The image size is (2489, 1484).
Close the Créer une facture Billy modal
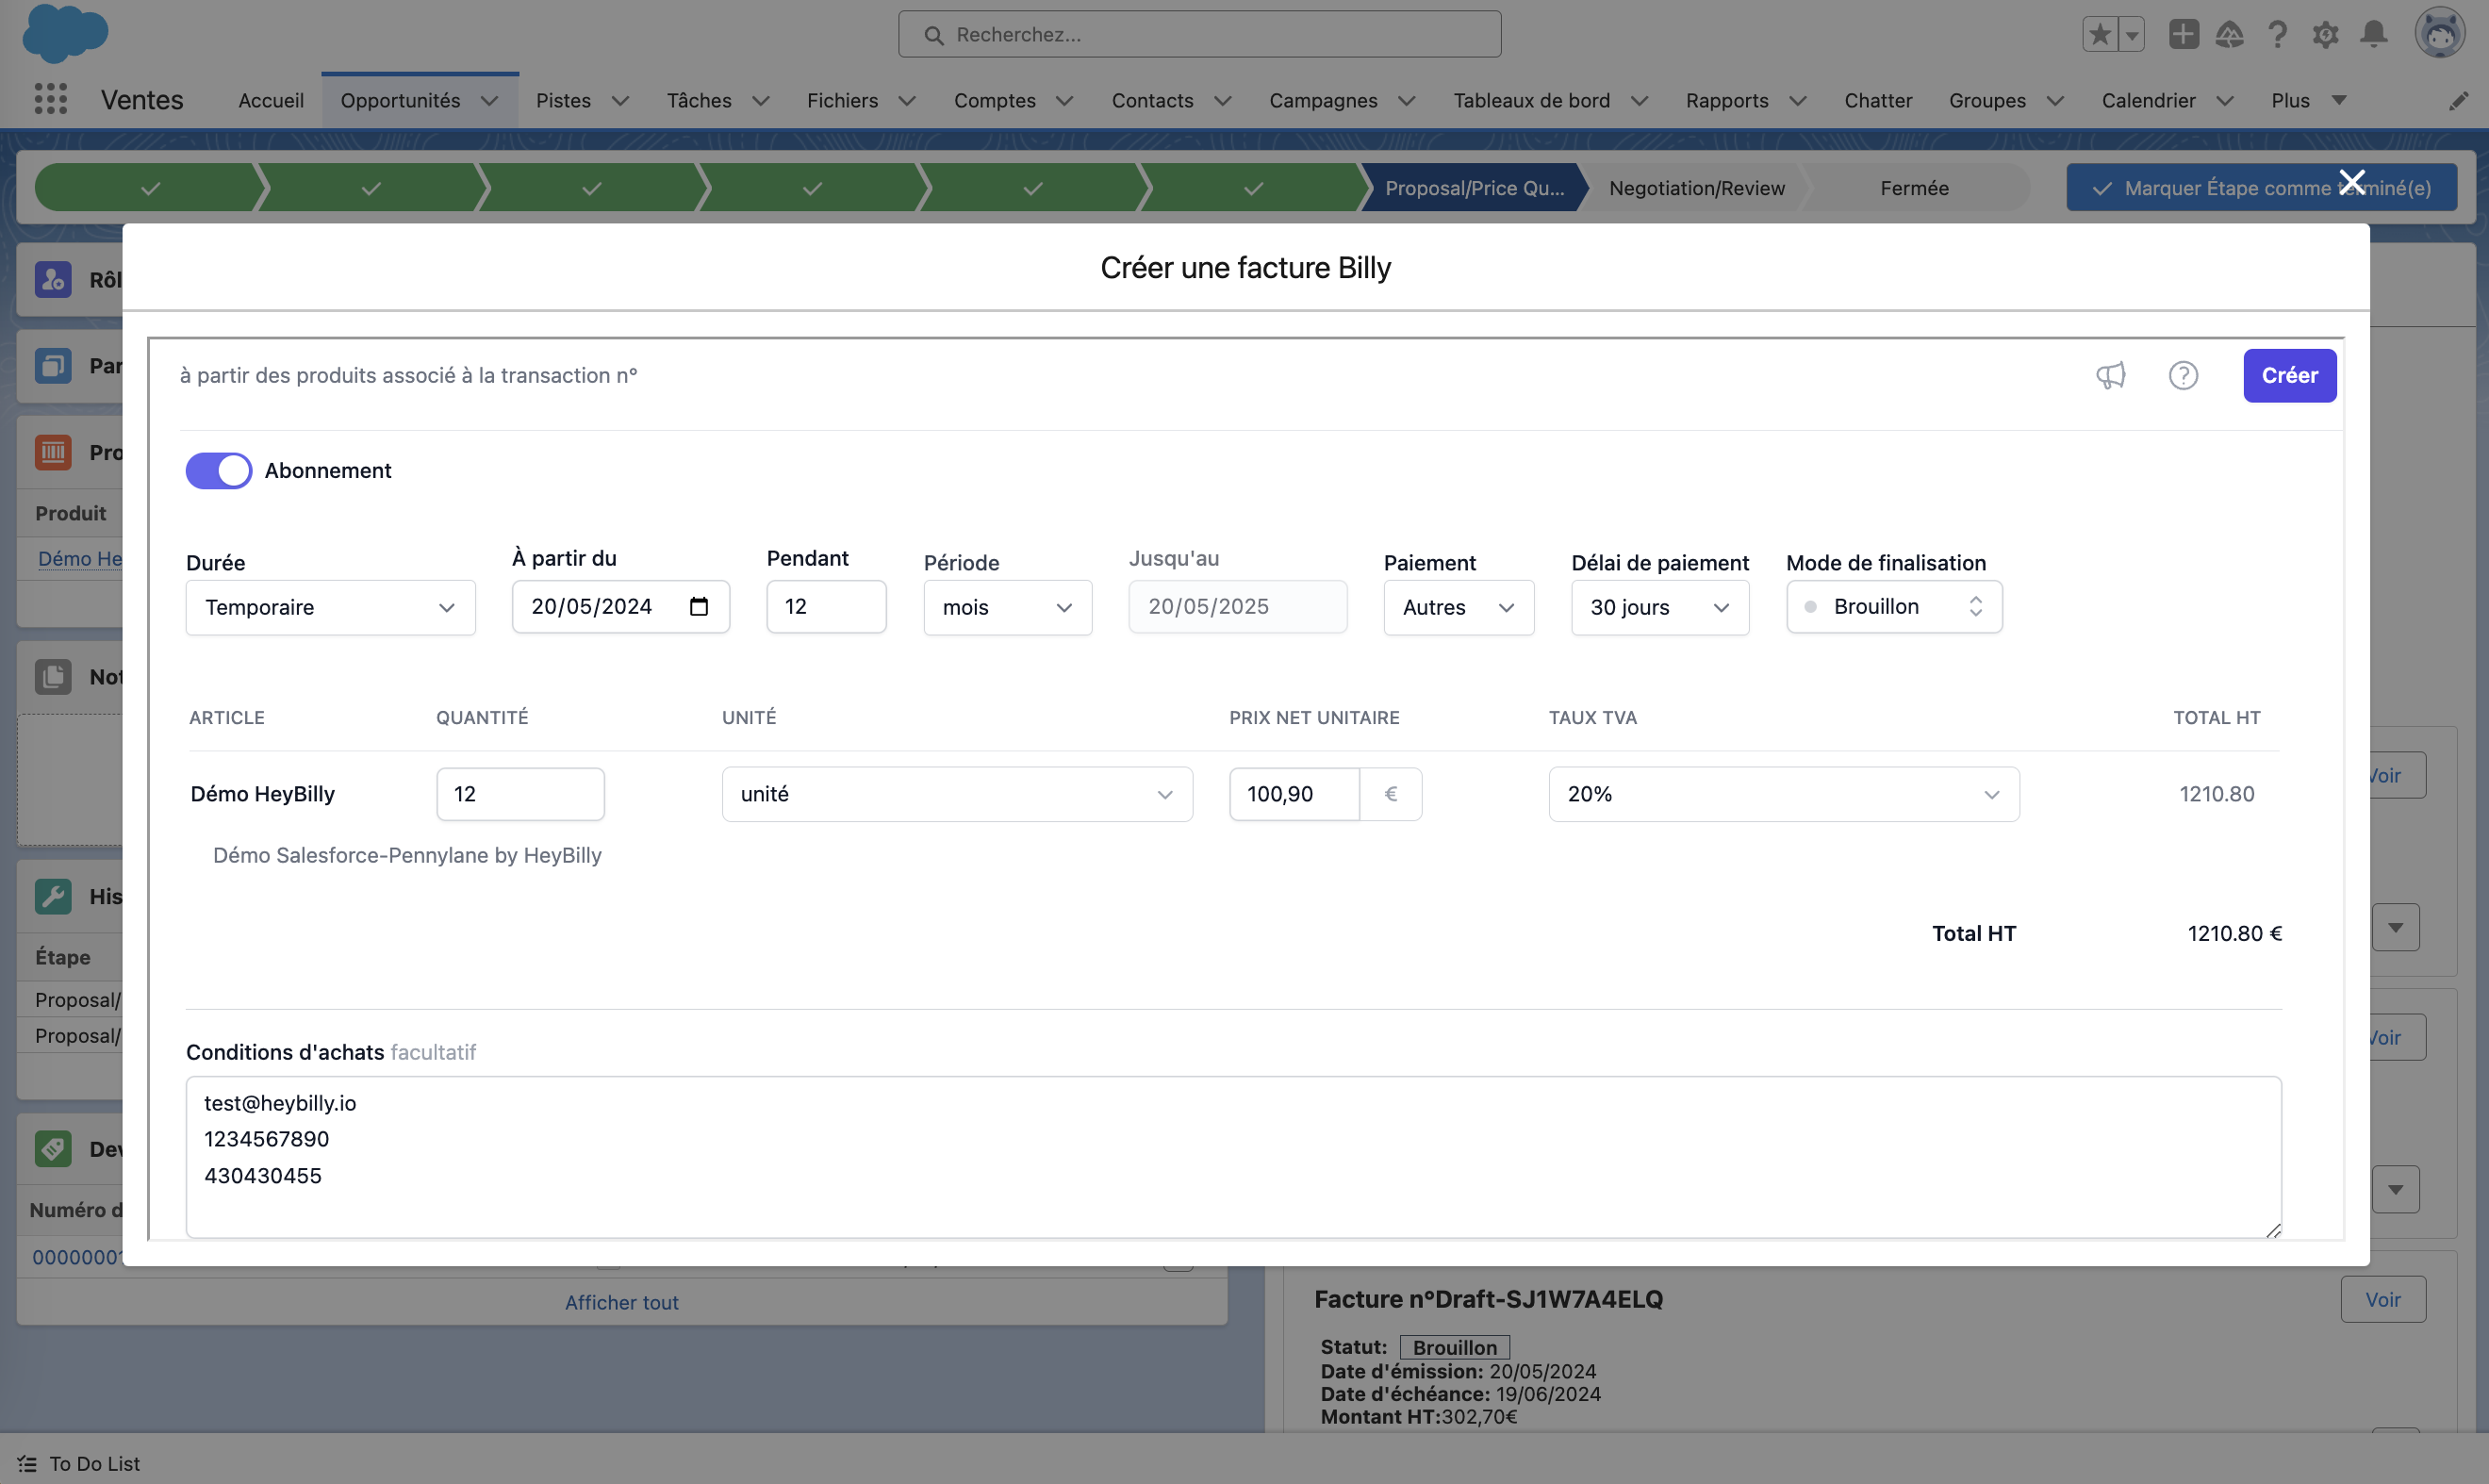coord(2352,182)
